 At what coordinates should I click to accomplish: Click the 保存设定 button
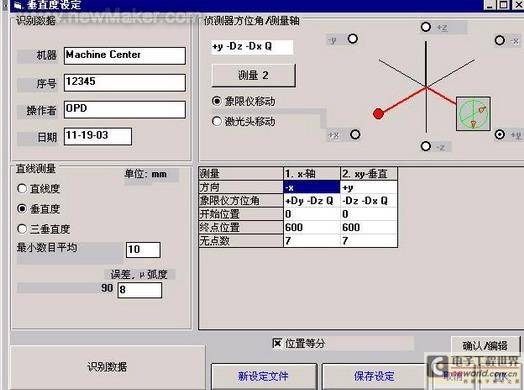point(374,376)
